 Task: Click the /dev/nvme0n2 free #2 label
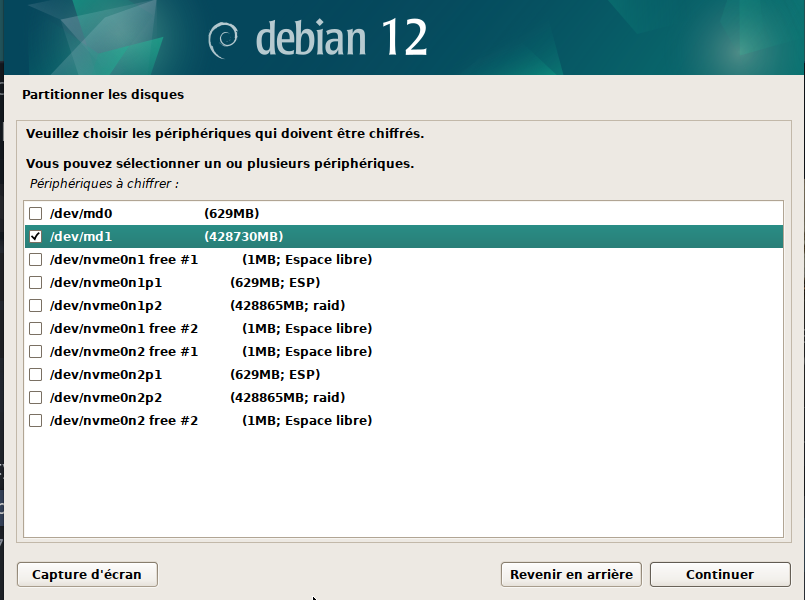click(x=124, y=421)
